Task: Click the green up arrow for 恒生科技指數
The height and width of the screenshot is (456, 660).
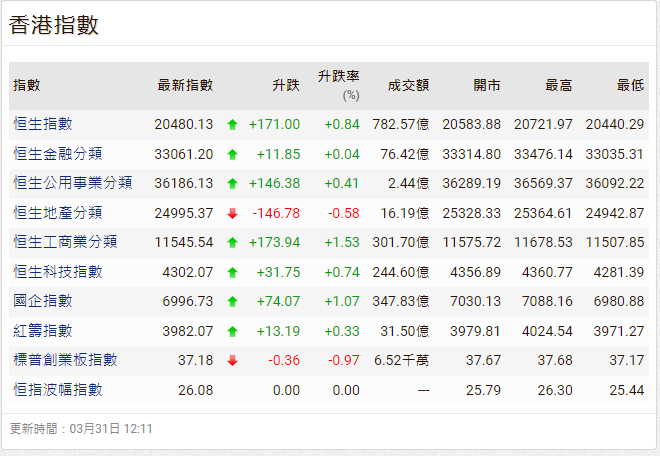Action: point(232,272)
